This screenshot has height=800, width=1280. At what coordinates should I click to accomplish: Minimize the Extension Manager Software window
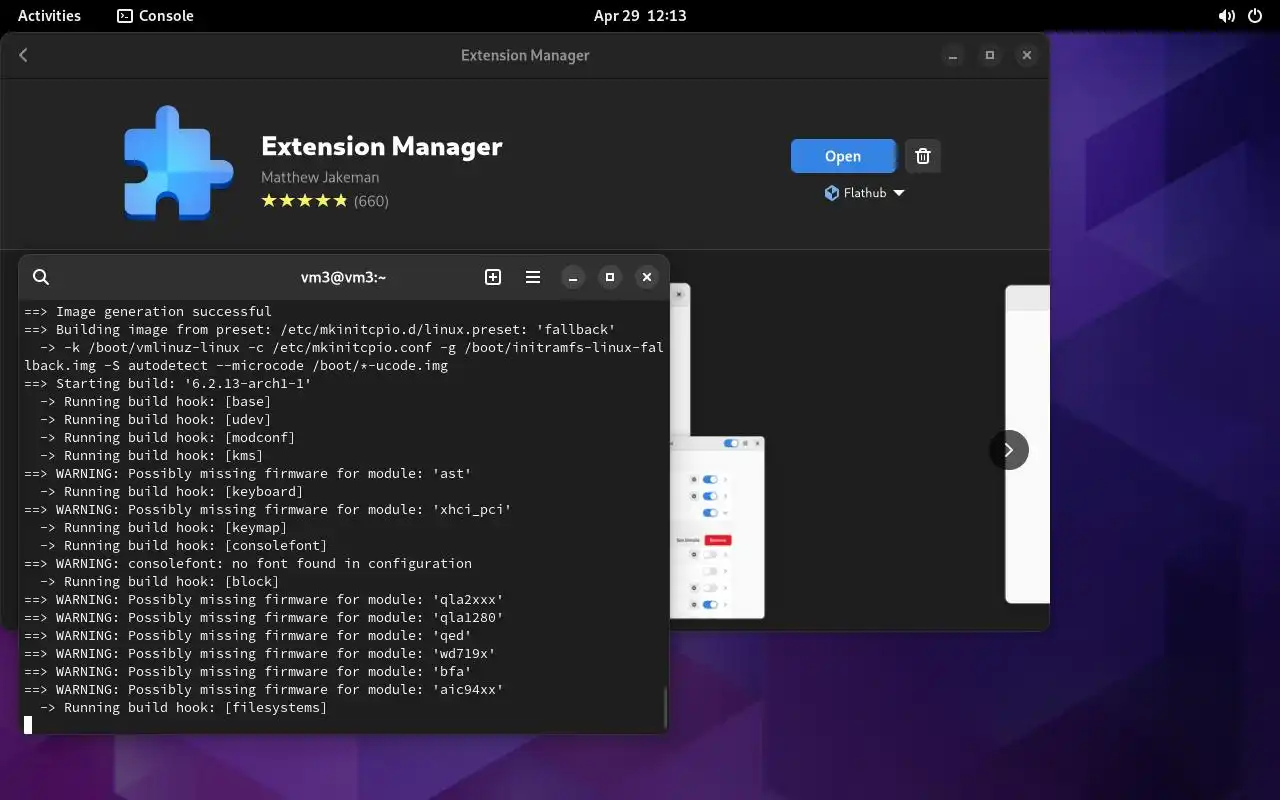click(x=953, y=55)
